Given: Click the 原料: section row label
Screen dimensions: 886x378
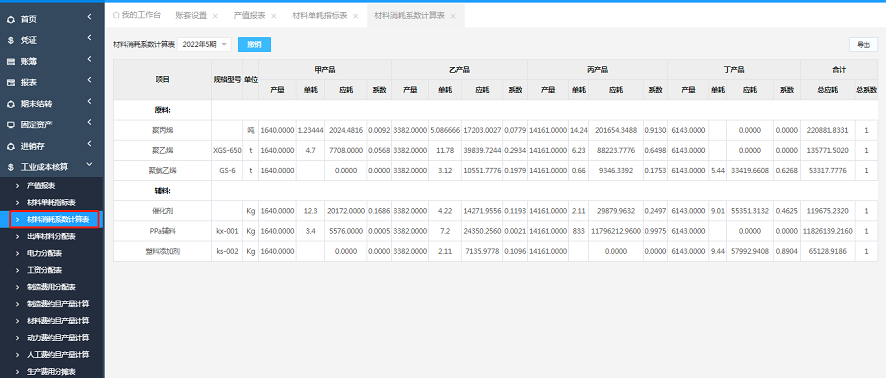Looking at the screenshot, I should click(x=163, y=110).
